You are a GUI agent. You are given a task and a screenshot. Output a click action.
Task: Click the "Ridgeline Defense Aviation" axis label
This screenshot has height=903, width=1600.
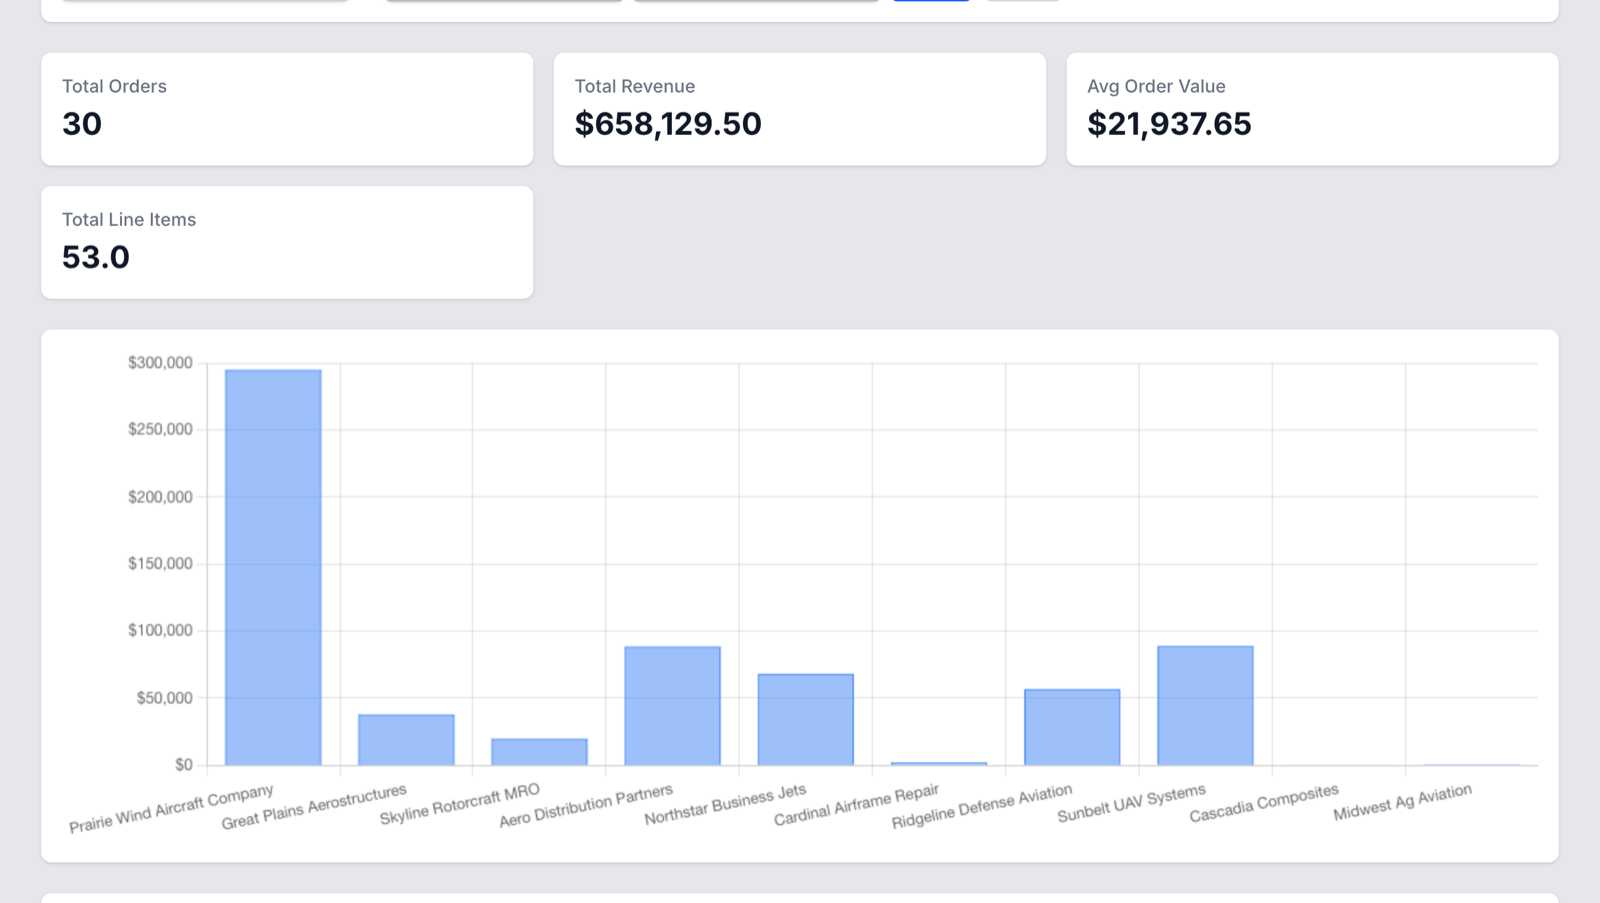tap(982, 807)
